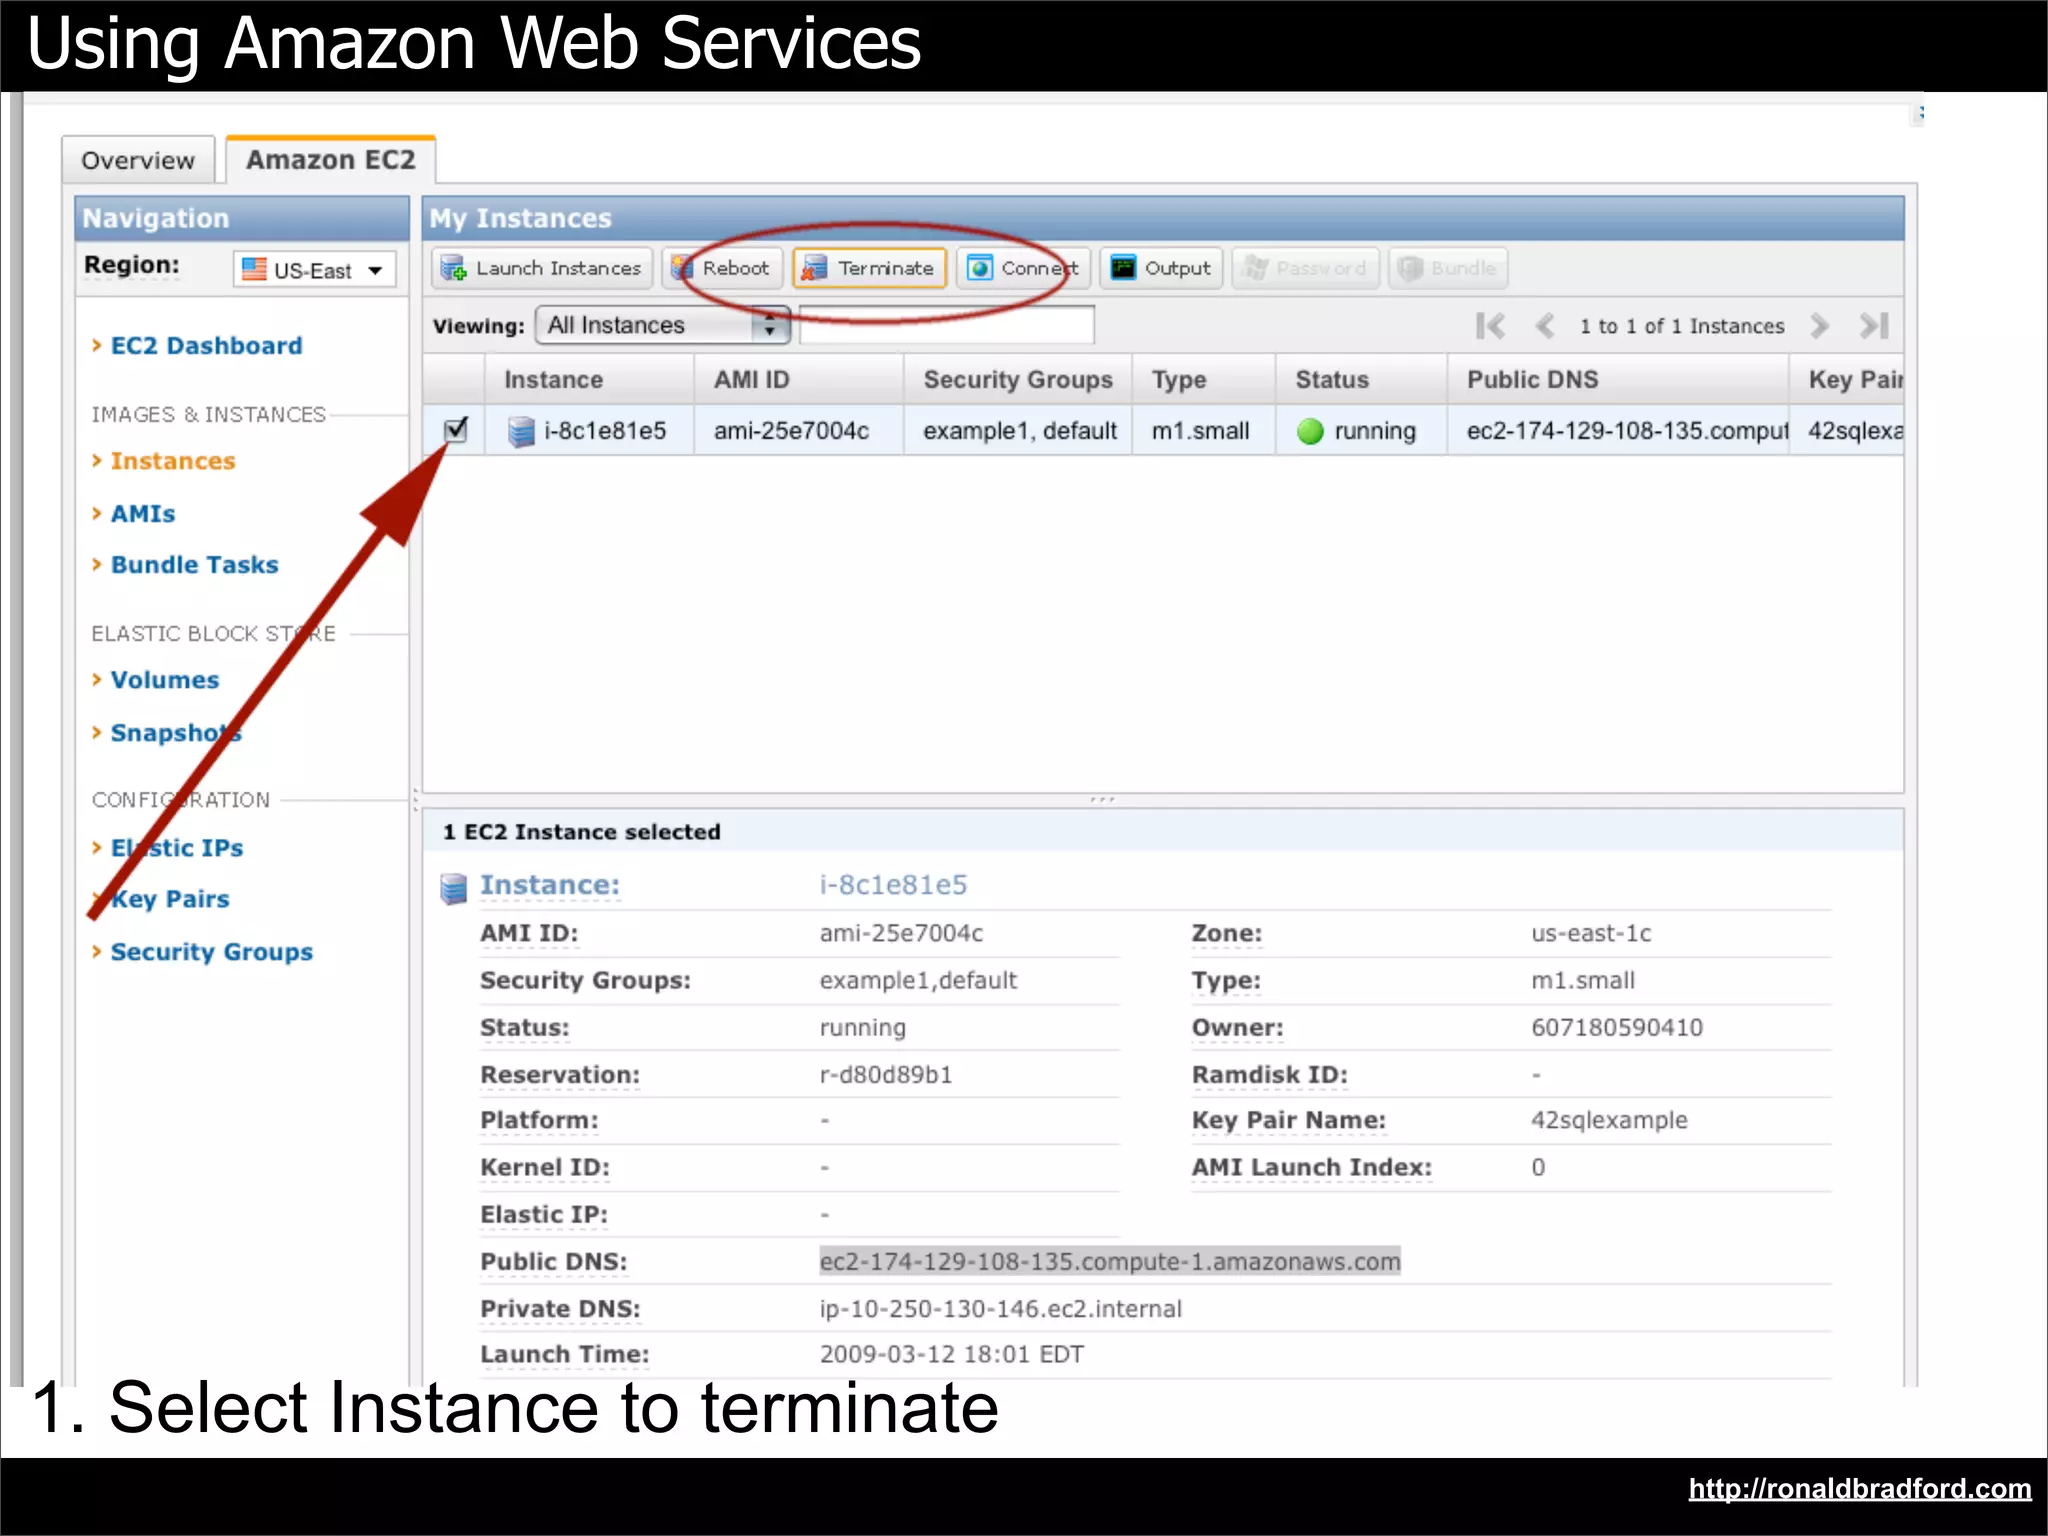The width and height of the screenshot is (2048, 1536).
Task: Click the Zone value us-east-1c
Action: 1591,934
